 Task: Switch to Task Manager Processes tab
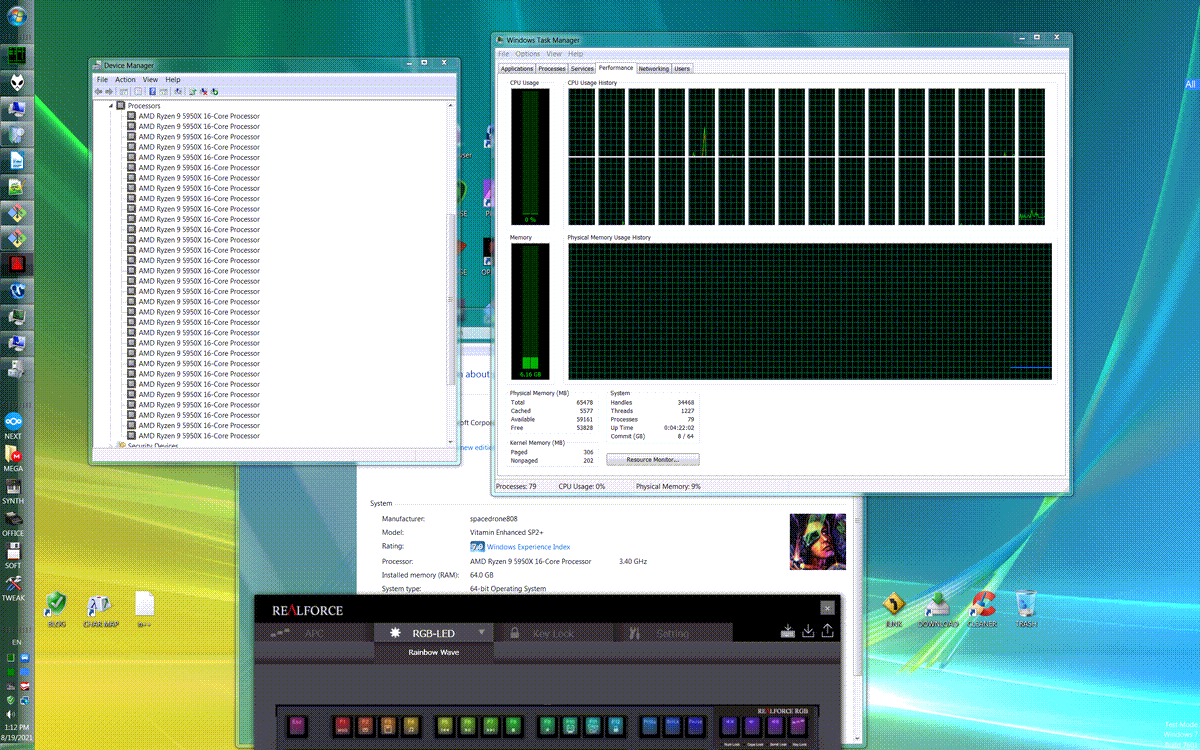coord(552,69)
